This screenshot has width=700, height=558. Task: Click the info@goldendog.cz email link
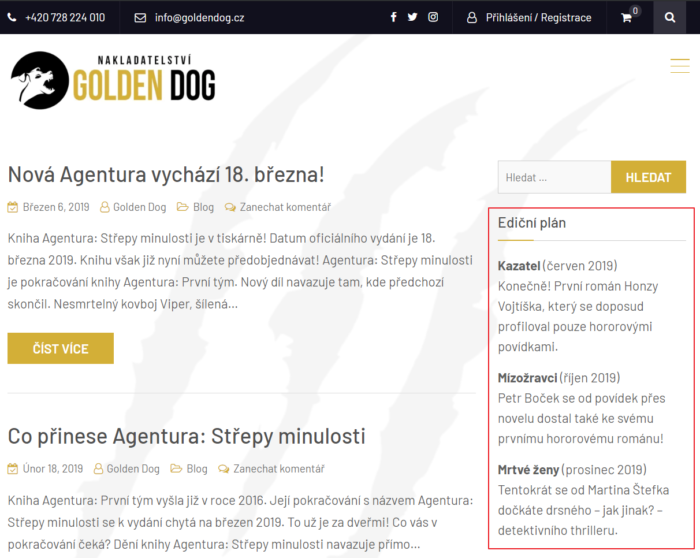coord(200,17)
